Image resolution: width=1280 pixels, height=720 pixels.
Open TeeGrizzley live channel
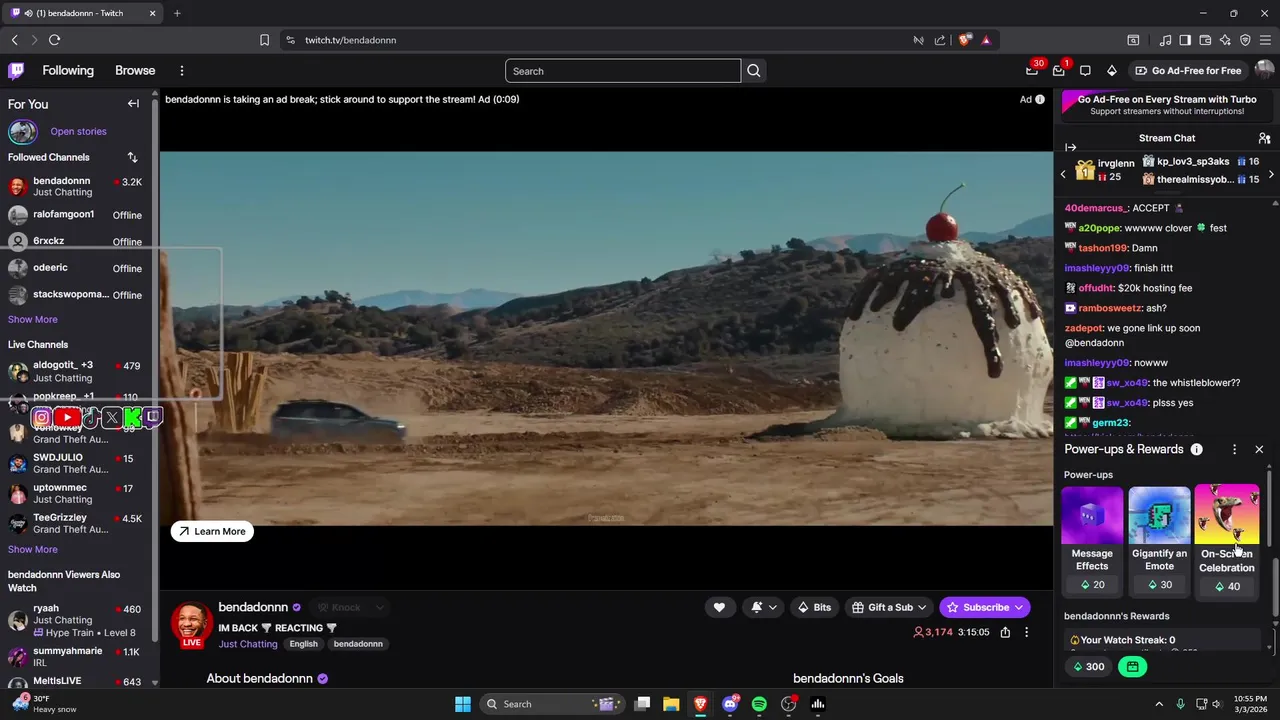tap(77, 523)
